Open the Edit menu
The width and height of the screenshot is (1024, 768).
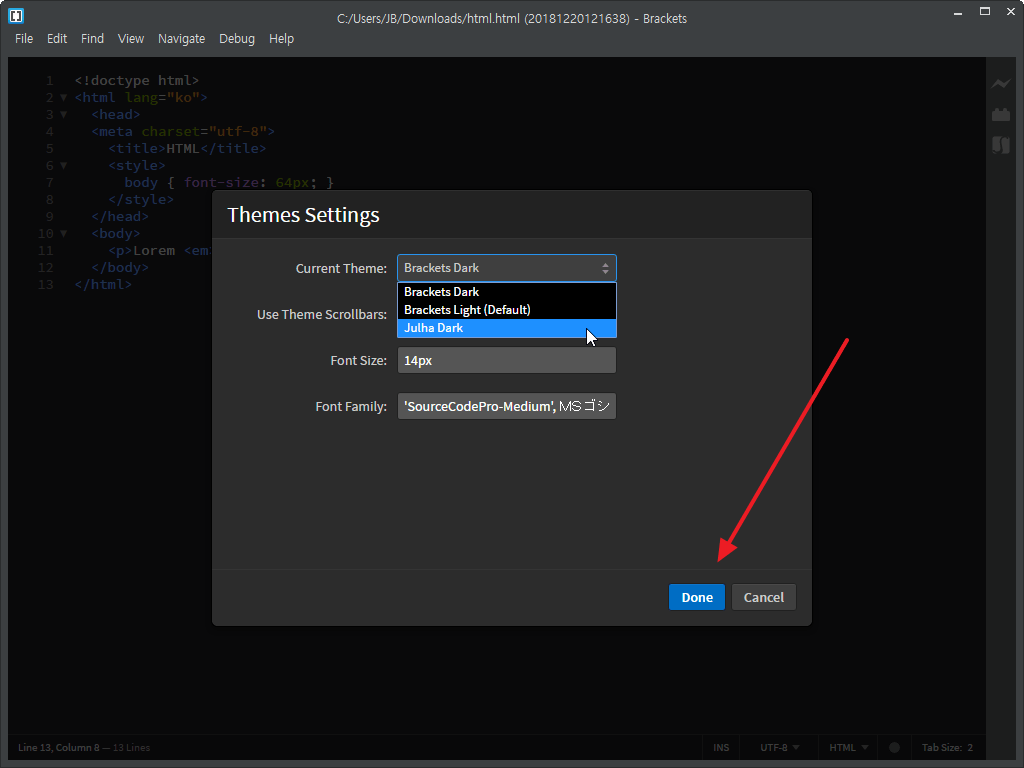(57, 39)
